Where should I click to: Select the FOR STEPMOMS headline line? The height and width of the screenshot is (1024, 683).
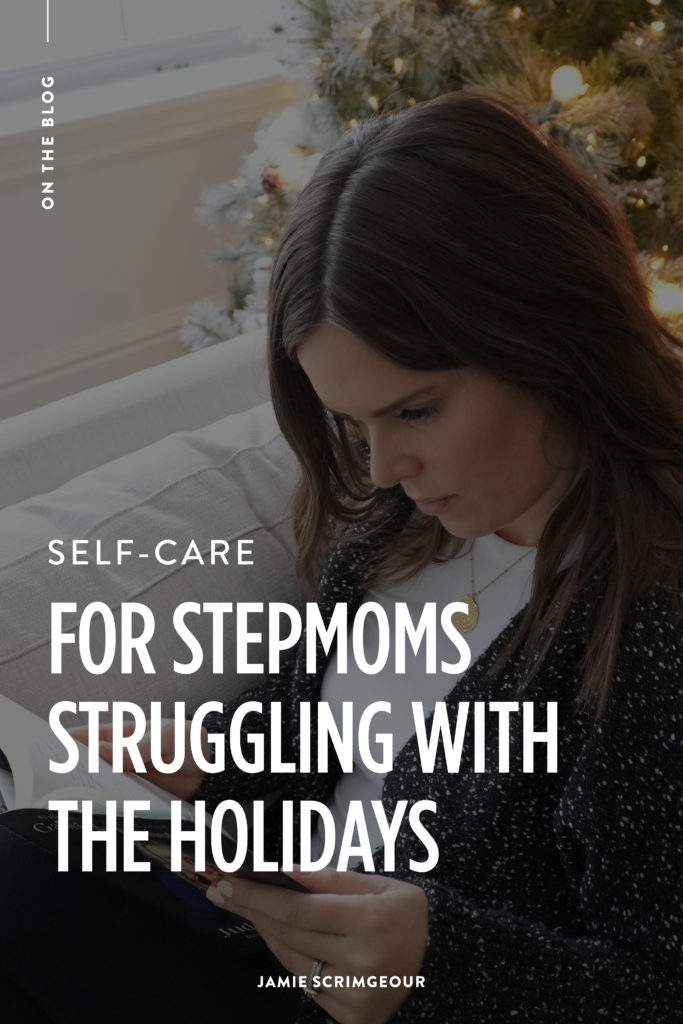coord(260,636)
